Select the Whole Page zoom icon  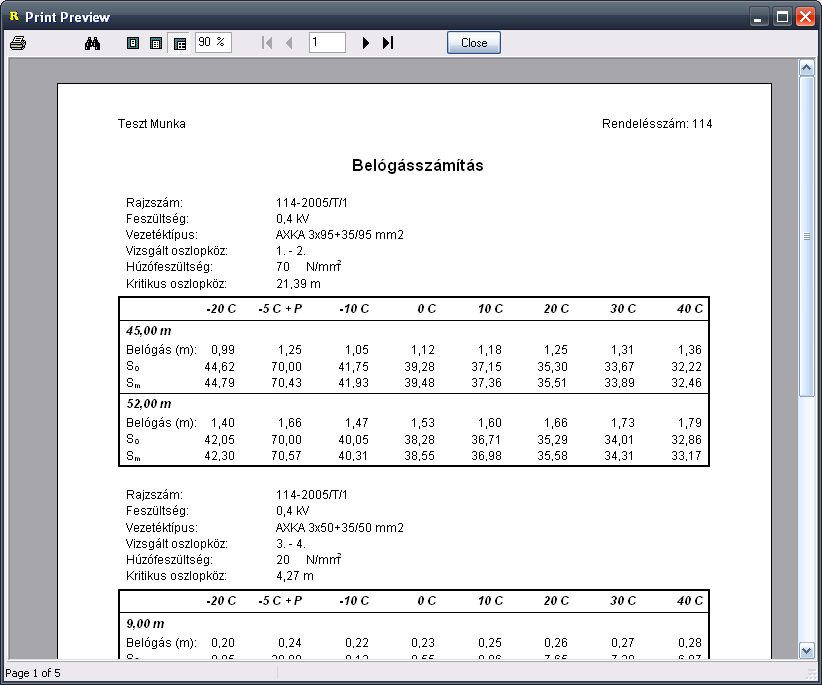(133, 43)
